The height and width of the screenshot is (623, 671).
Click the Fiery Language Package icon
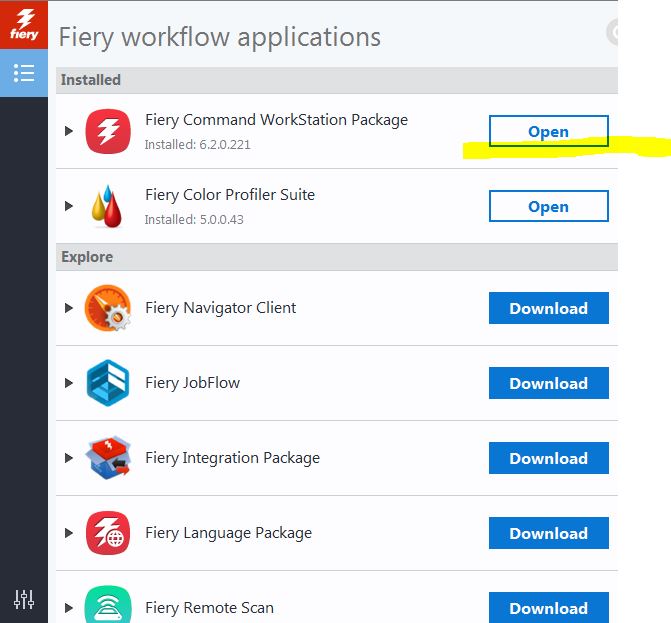point(108,533)
